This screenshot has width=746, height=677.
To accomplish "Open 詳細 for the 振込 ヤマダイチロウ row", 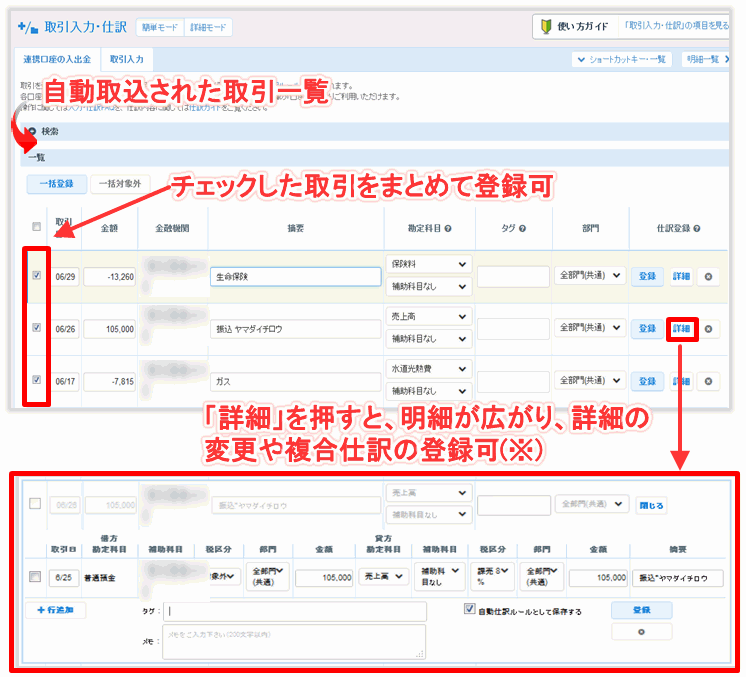I will [x=681, y=329].
